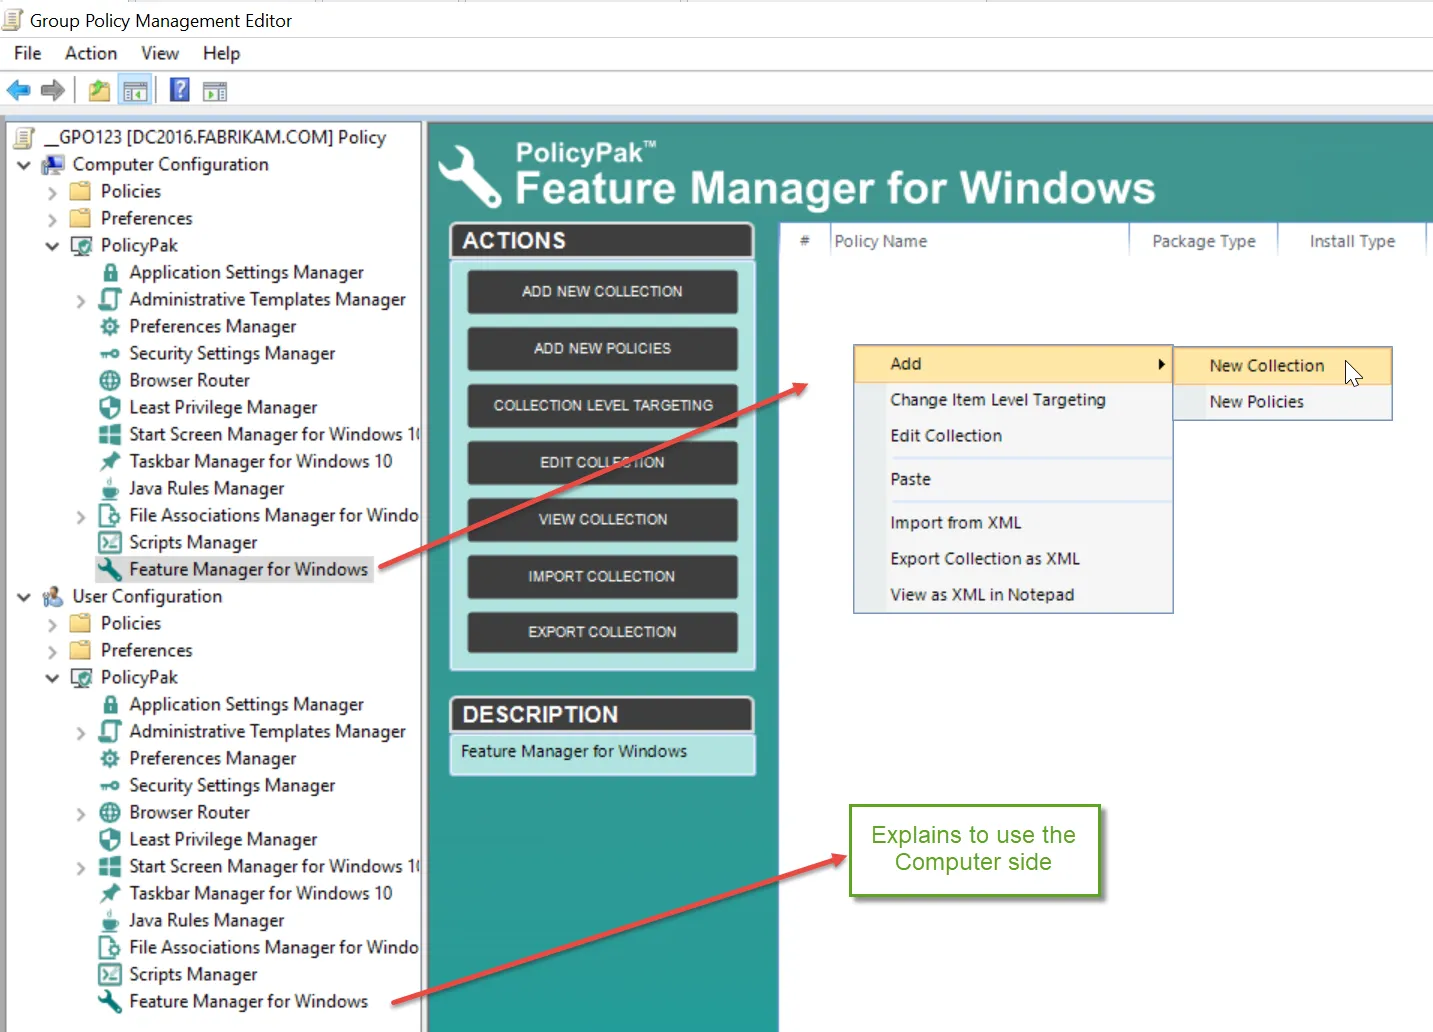Image resolution: width=1433 pixels, height=1032 pixels.
Task: Click the Up one level folder icon
Action: click(99, 91)
